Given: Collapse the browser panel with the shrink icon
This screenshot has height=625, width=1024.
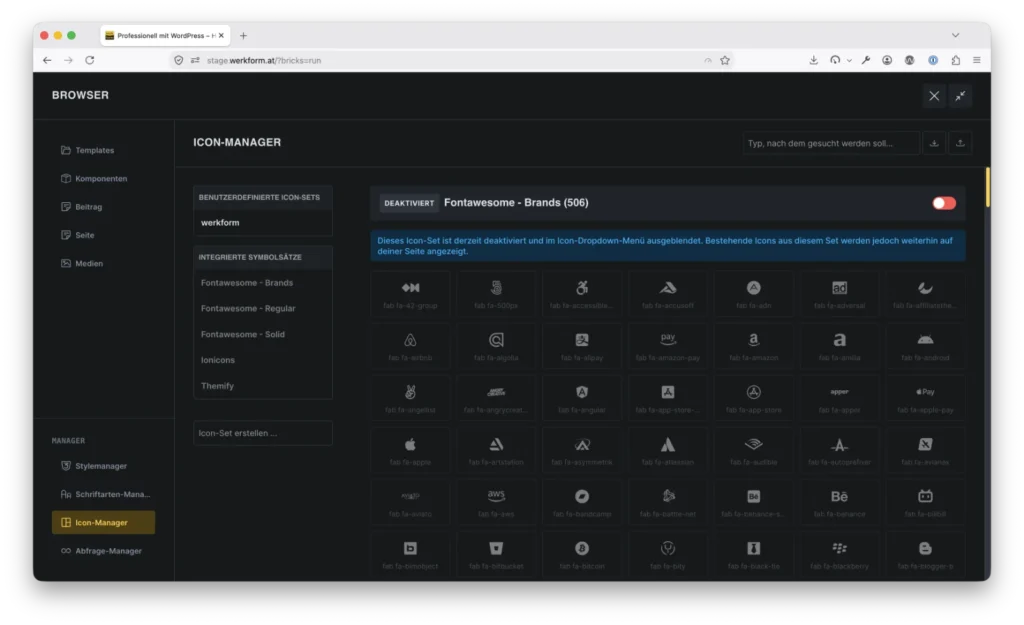Looking at the screenshot, I should tap(960, 96).
